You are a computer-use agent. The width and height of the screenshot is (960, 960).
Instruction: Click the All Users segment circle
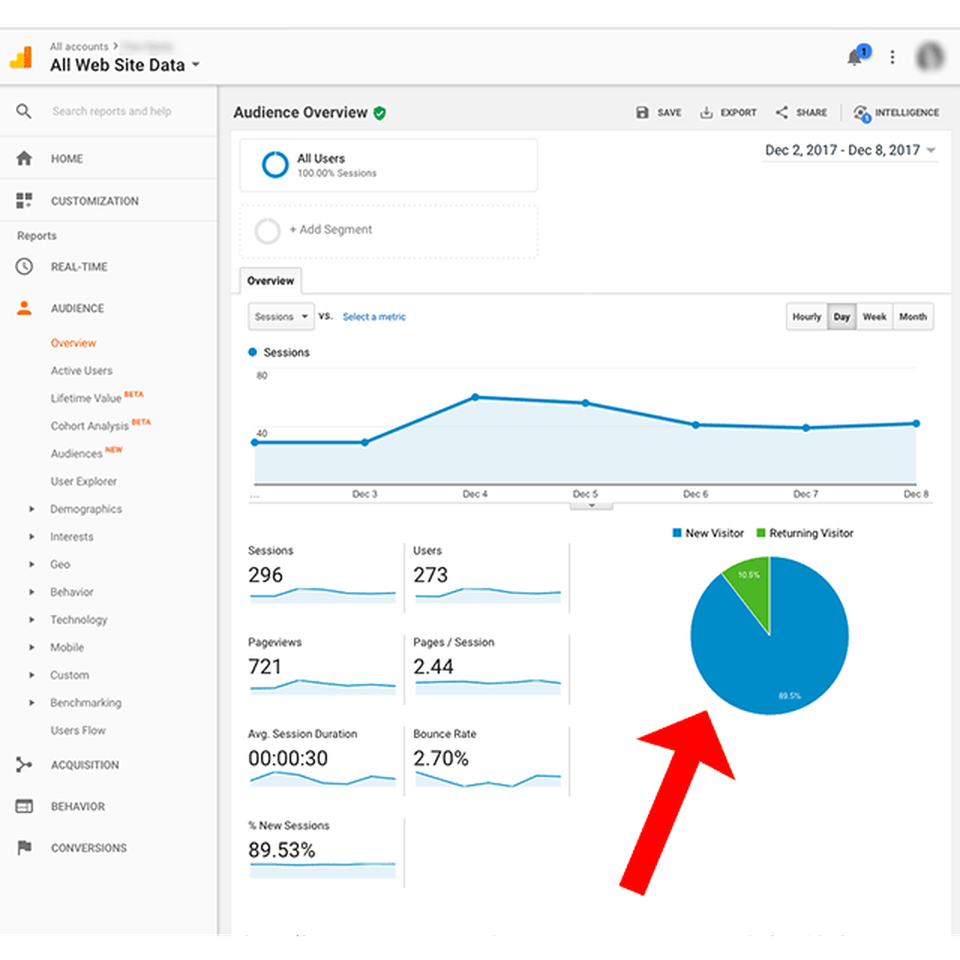275,164
